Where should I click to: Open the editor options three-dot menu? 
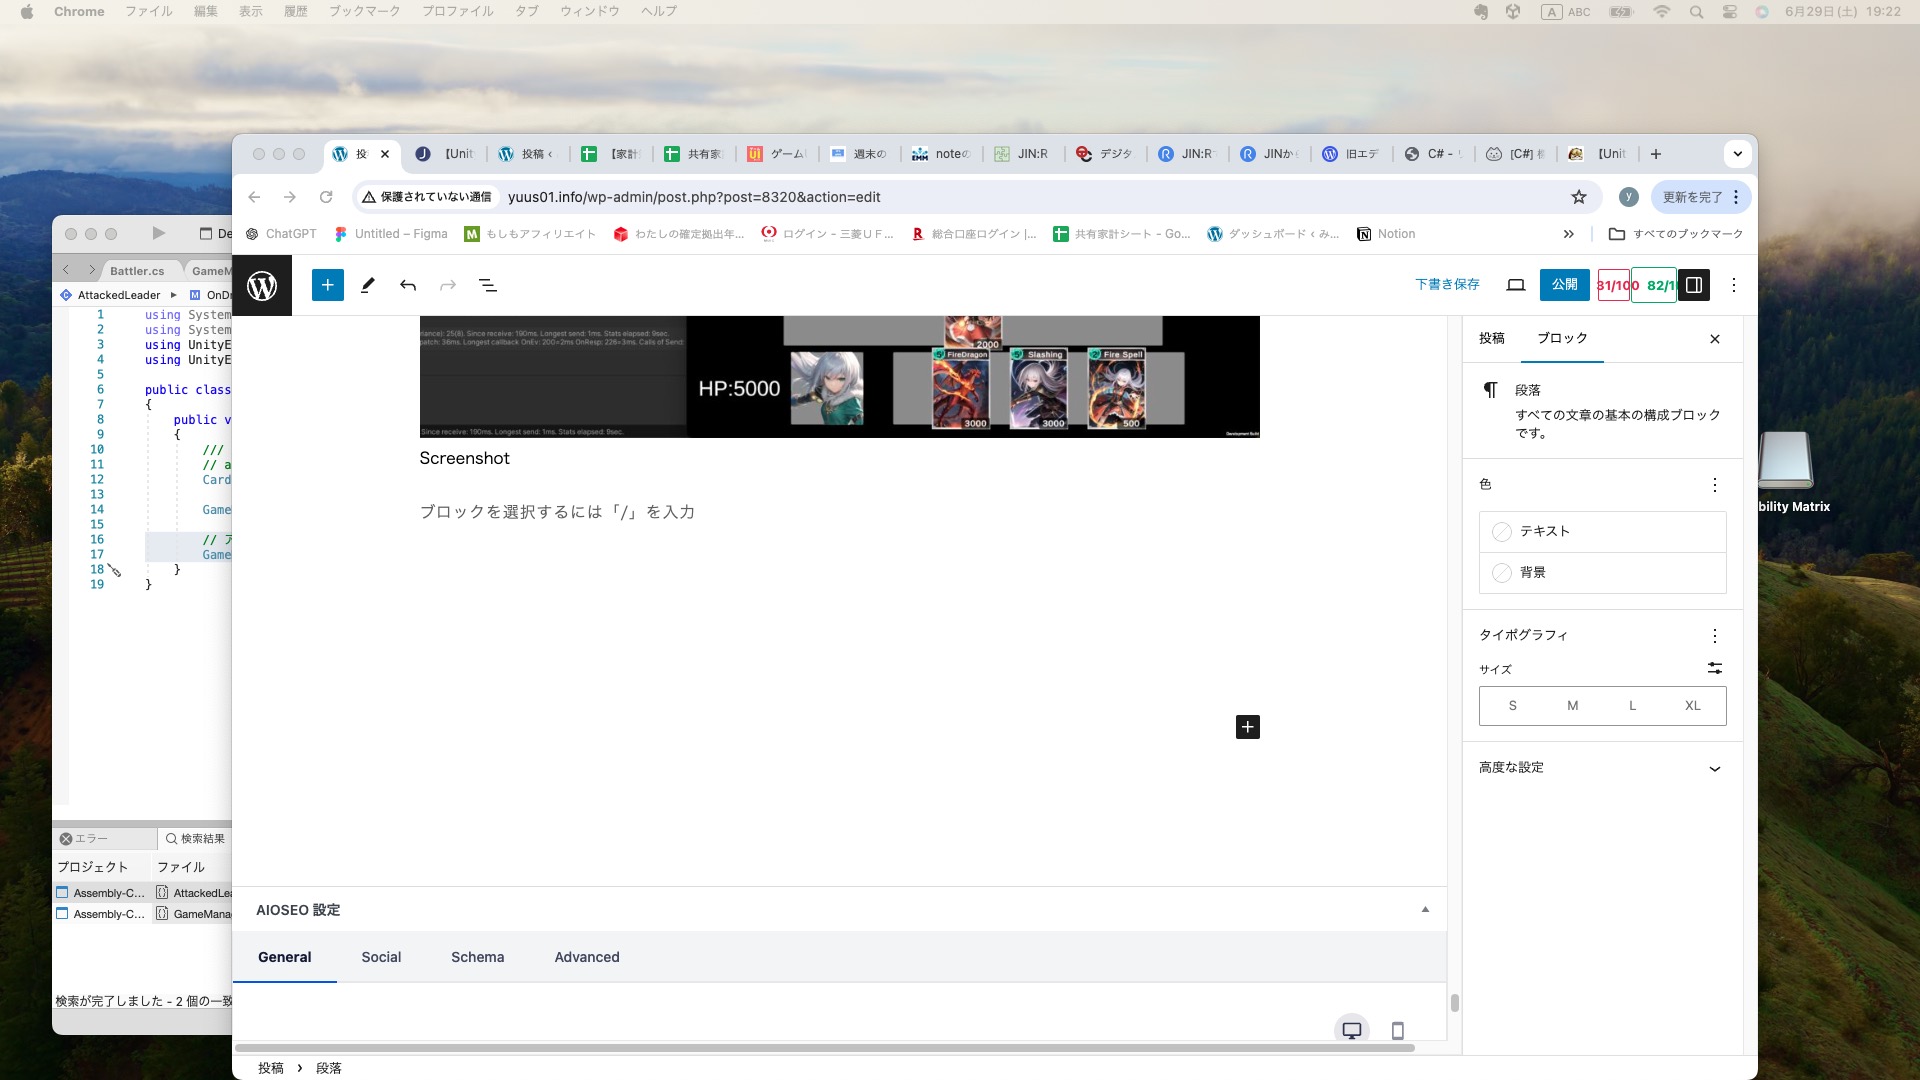click(x=1734, y=285)
